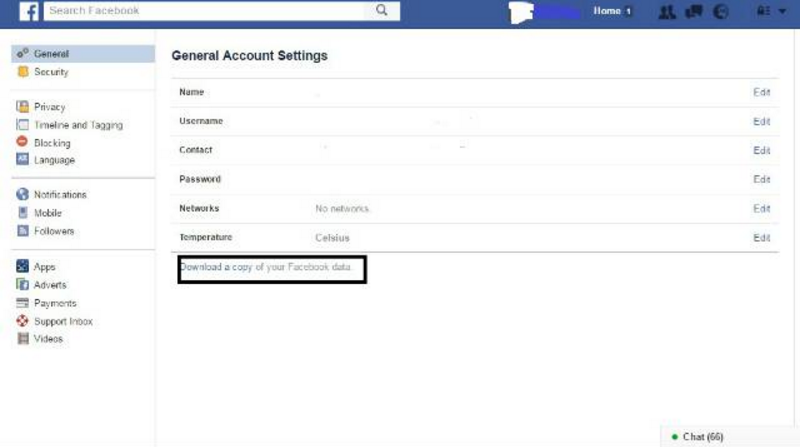The width and height of the screenshot is (800, 447).
Task: Open Followers settings
Action: [54, 231]
